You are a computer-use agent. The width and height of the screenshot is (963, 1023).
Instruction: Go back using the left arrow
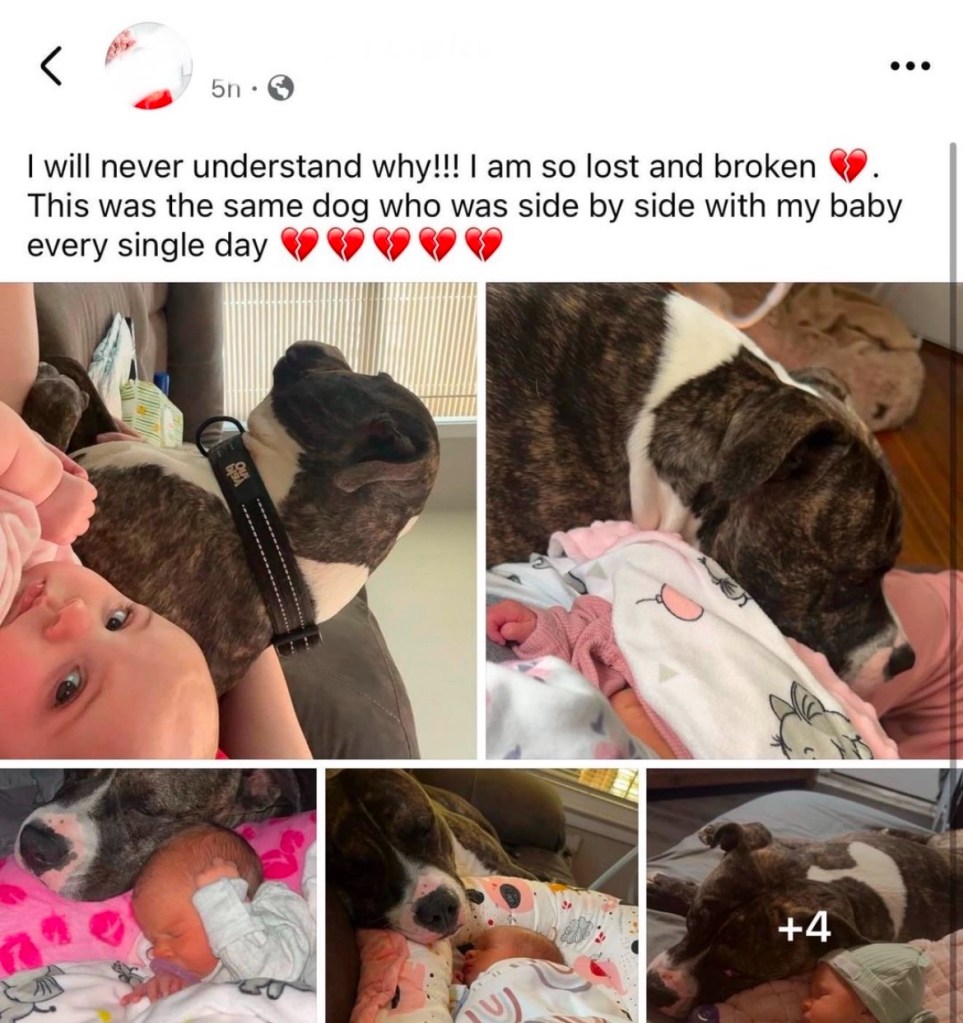click(52, 66)
